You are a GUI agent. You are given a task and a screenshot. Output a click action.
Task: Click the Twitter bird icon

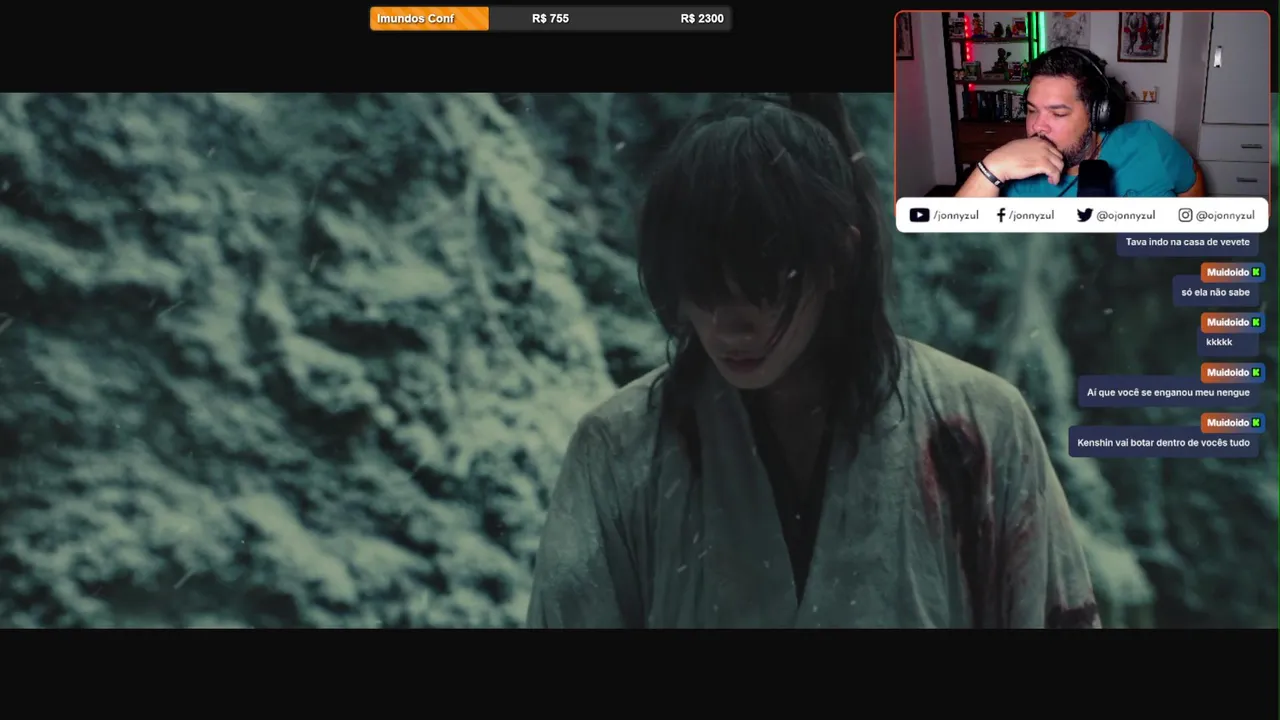point(1085,215)
